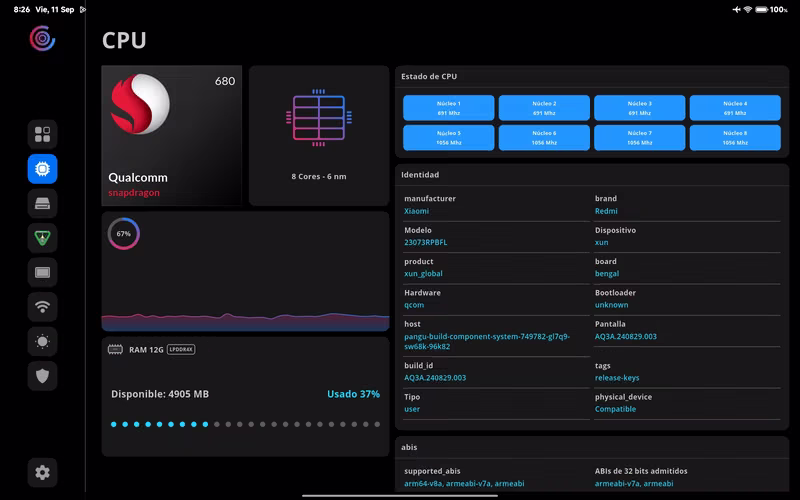The image size is (800, 500).
Task: Click the Wi-Fi icon in status bar
Action: pos(747,9)
